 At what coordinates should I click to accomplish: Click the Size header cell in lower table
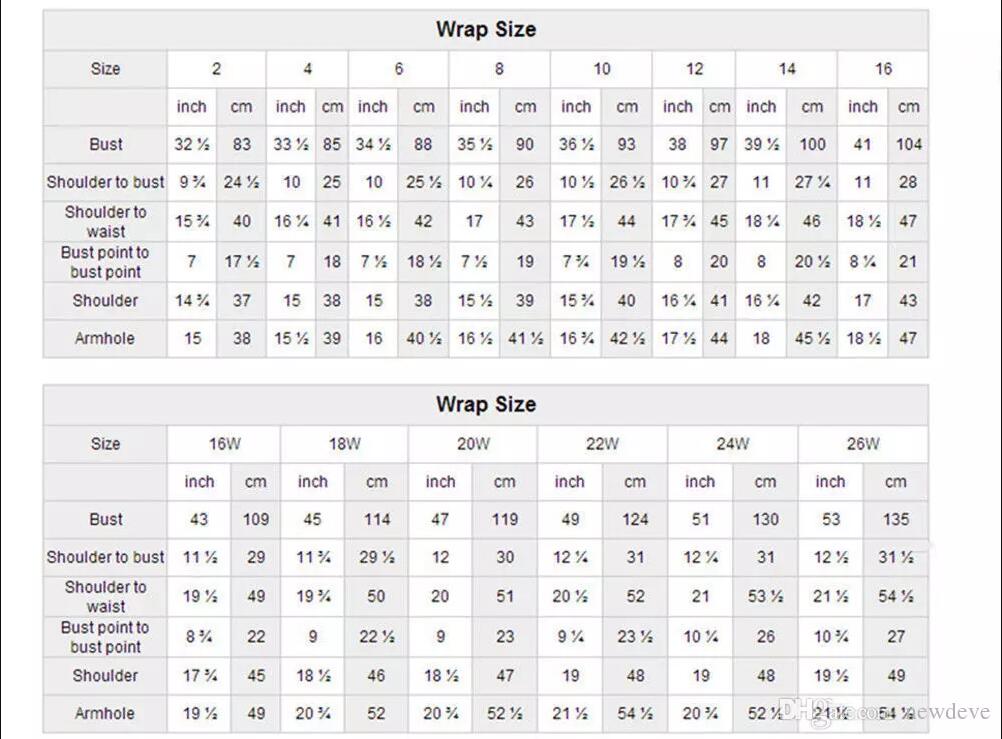click(105, 444)
